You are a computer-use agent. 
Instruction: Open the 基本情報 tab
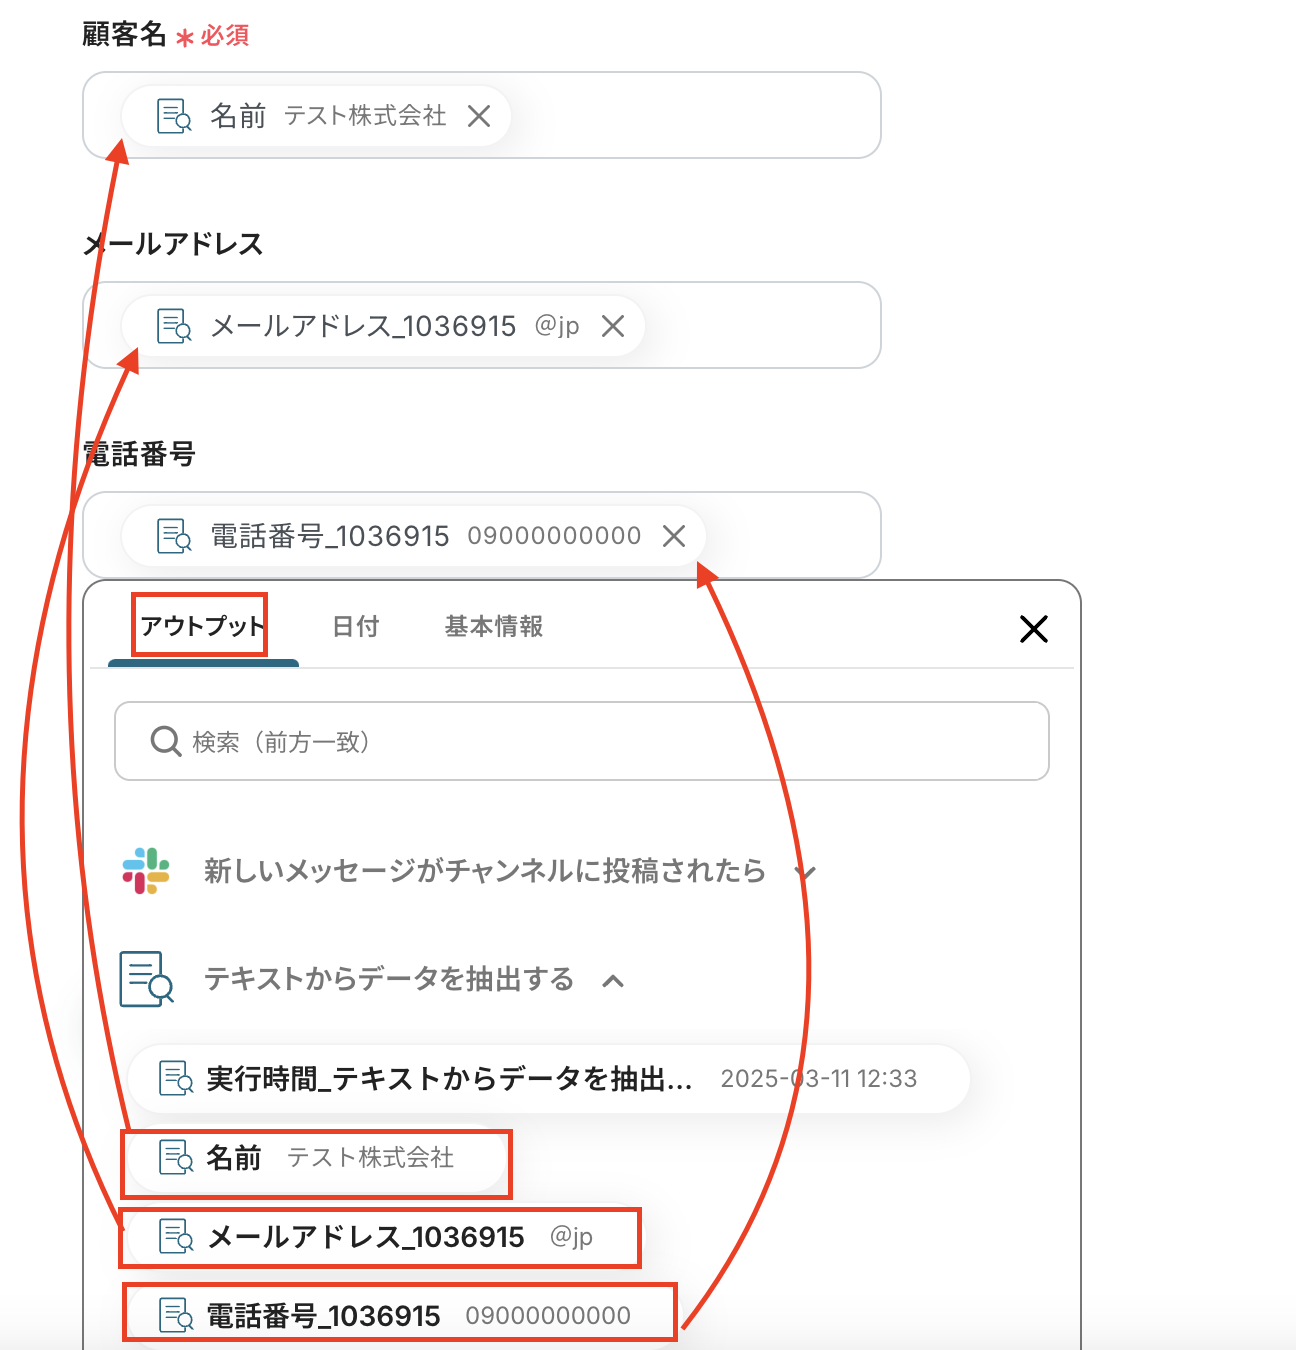click(494, 626)
